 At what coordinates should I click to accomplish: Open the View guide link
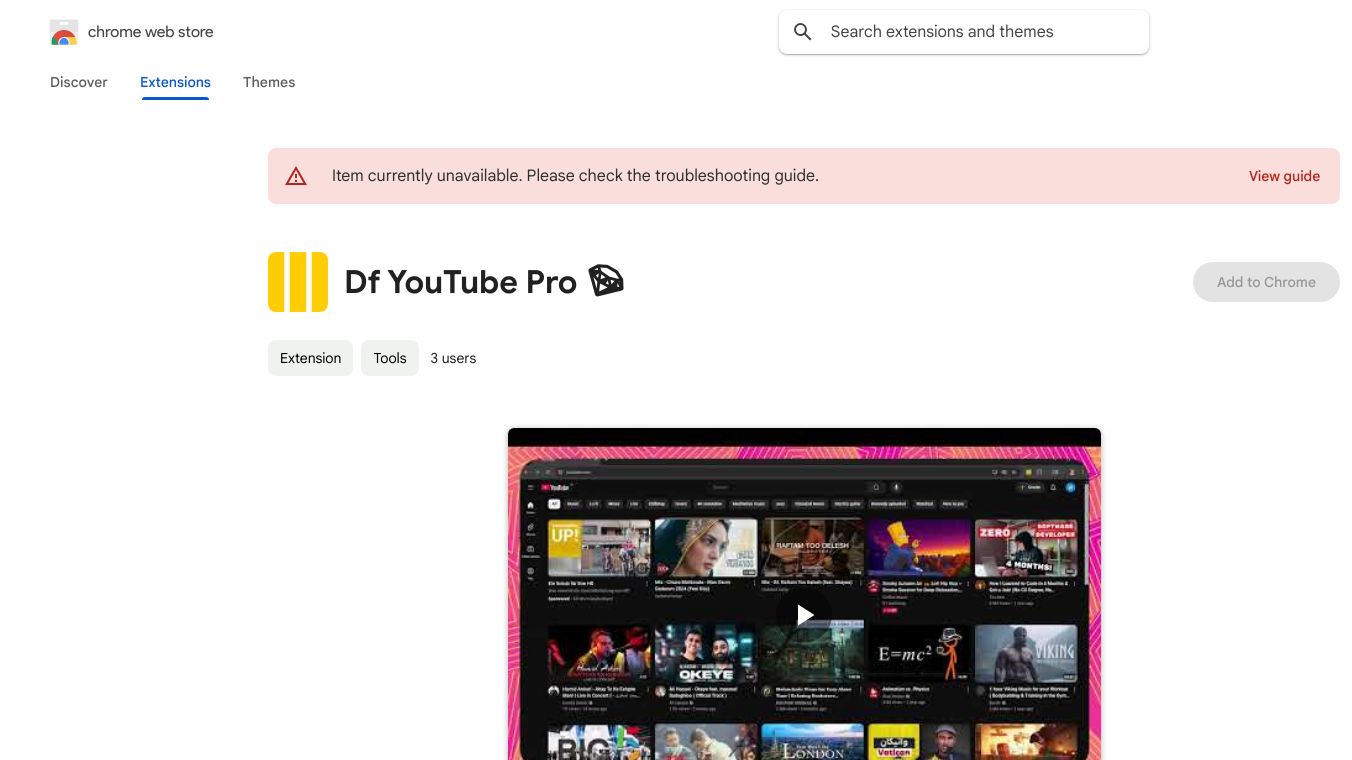coord(1284,176)
